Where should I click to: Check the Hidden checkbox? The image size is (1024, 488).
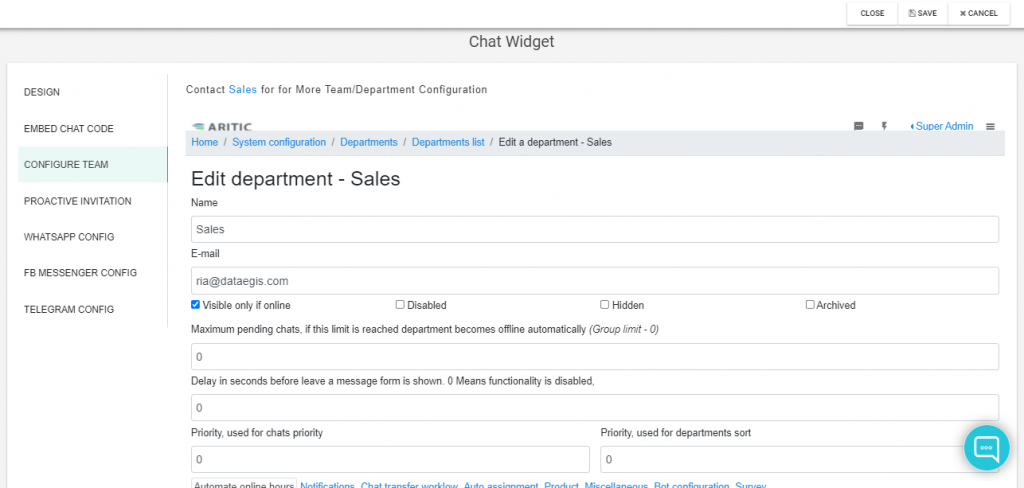click(605, 304)
